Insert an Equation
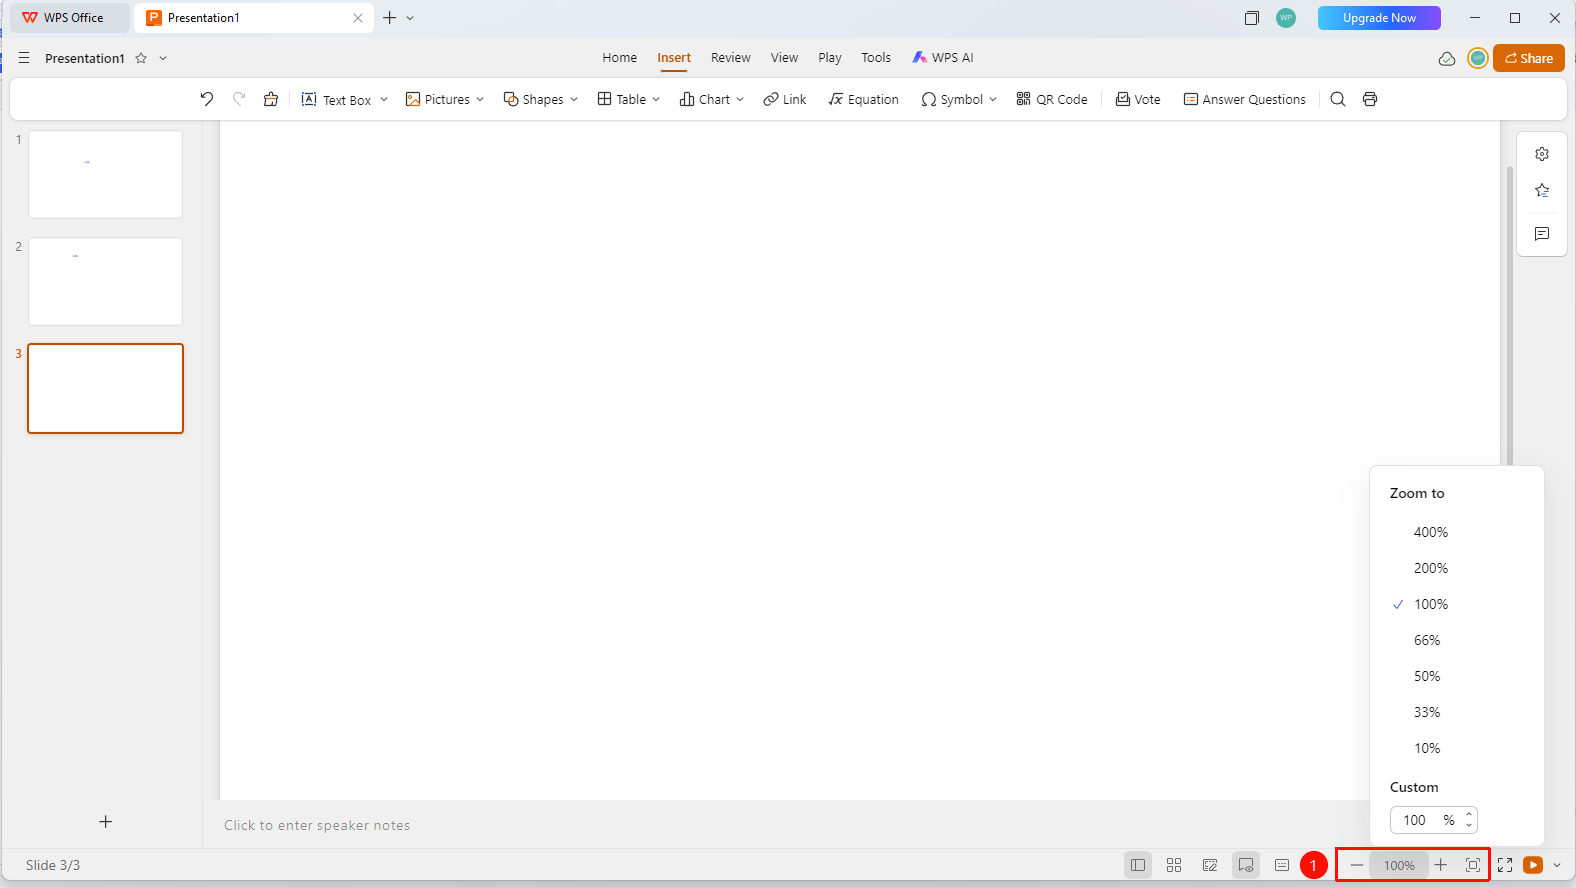Screen dimensions: 1576x888 click(864, 99)
